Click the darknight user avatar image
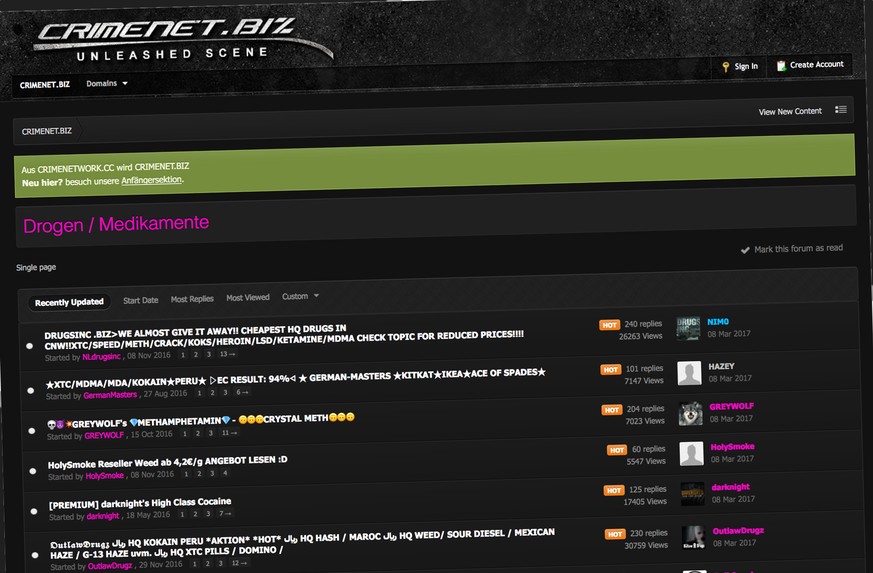873x573 pixels. [x=691, y=493]
